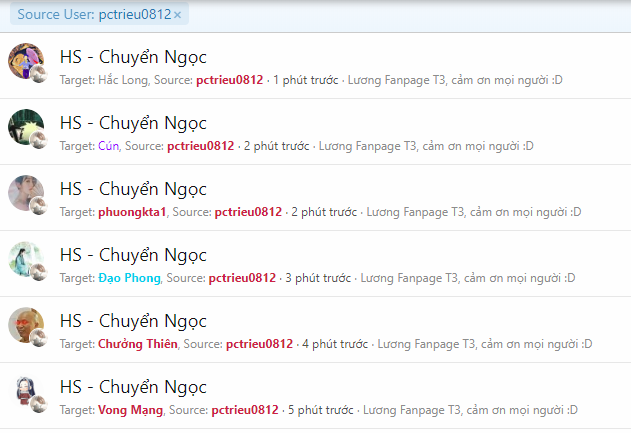This screenshot has width=631, height=433.
Task: Open avatar of Chưởng Thiên transfer entry
Action: tap(26, 325)
